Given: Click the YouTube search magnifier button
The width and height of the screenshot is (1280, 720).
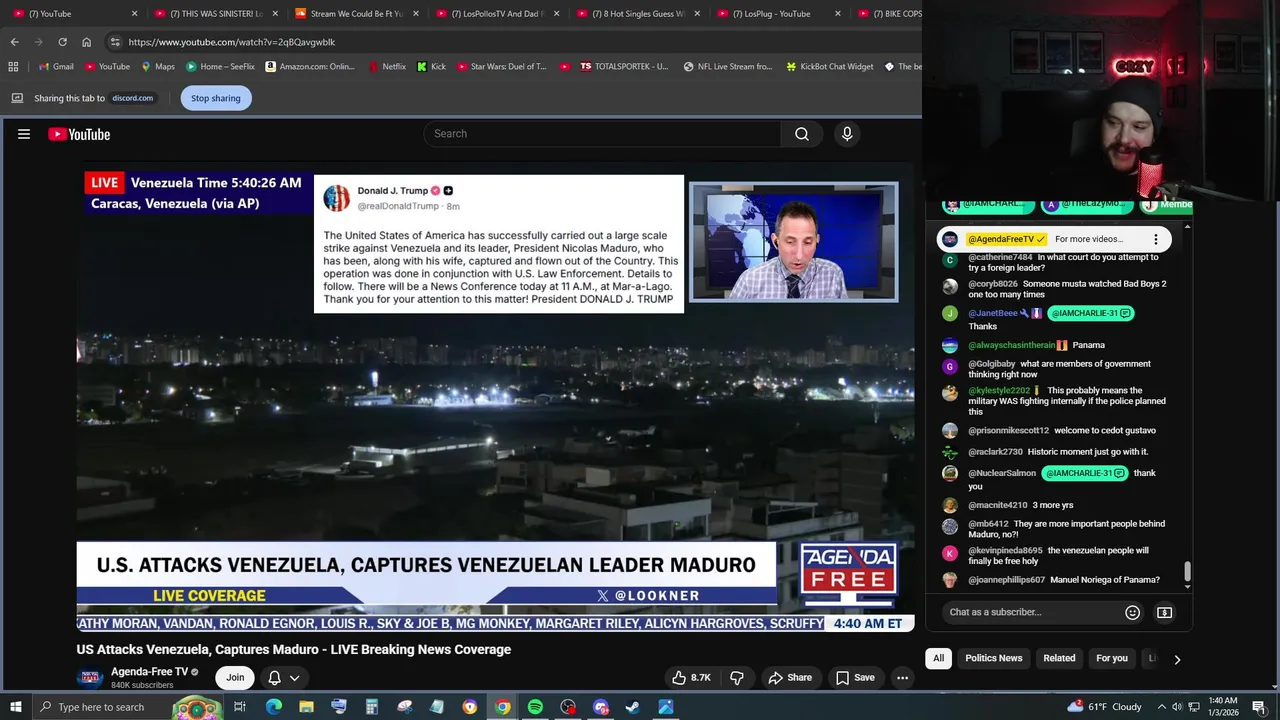Looking at the screenshot, I should click(802, 134).
